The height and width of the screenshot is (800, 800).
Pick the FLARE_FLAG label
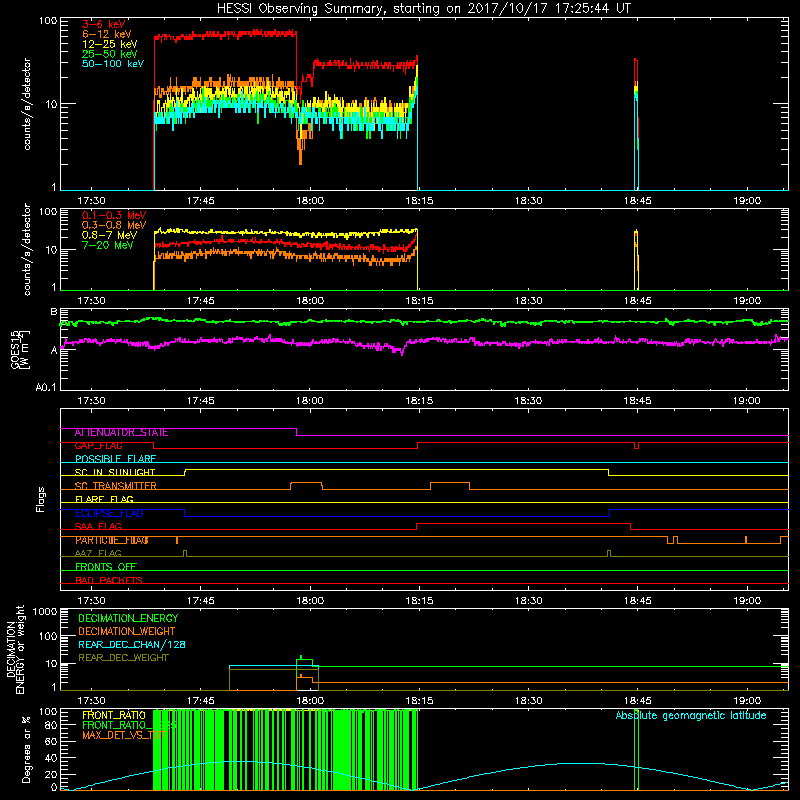(x=104, y=499)
